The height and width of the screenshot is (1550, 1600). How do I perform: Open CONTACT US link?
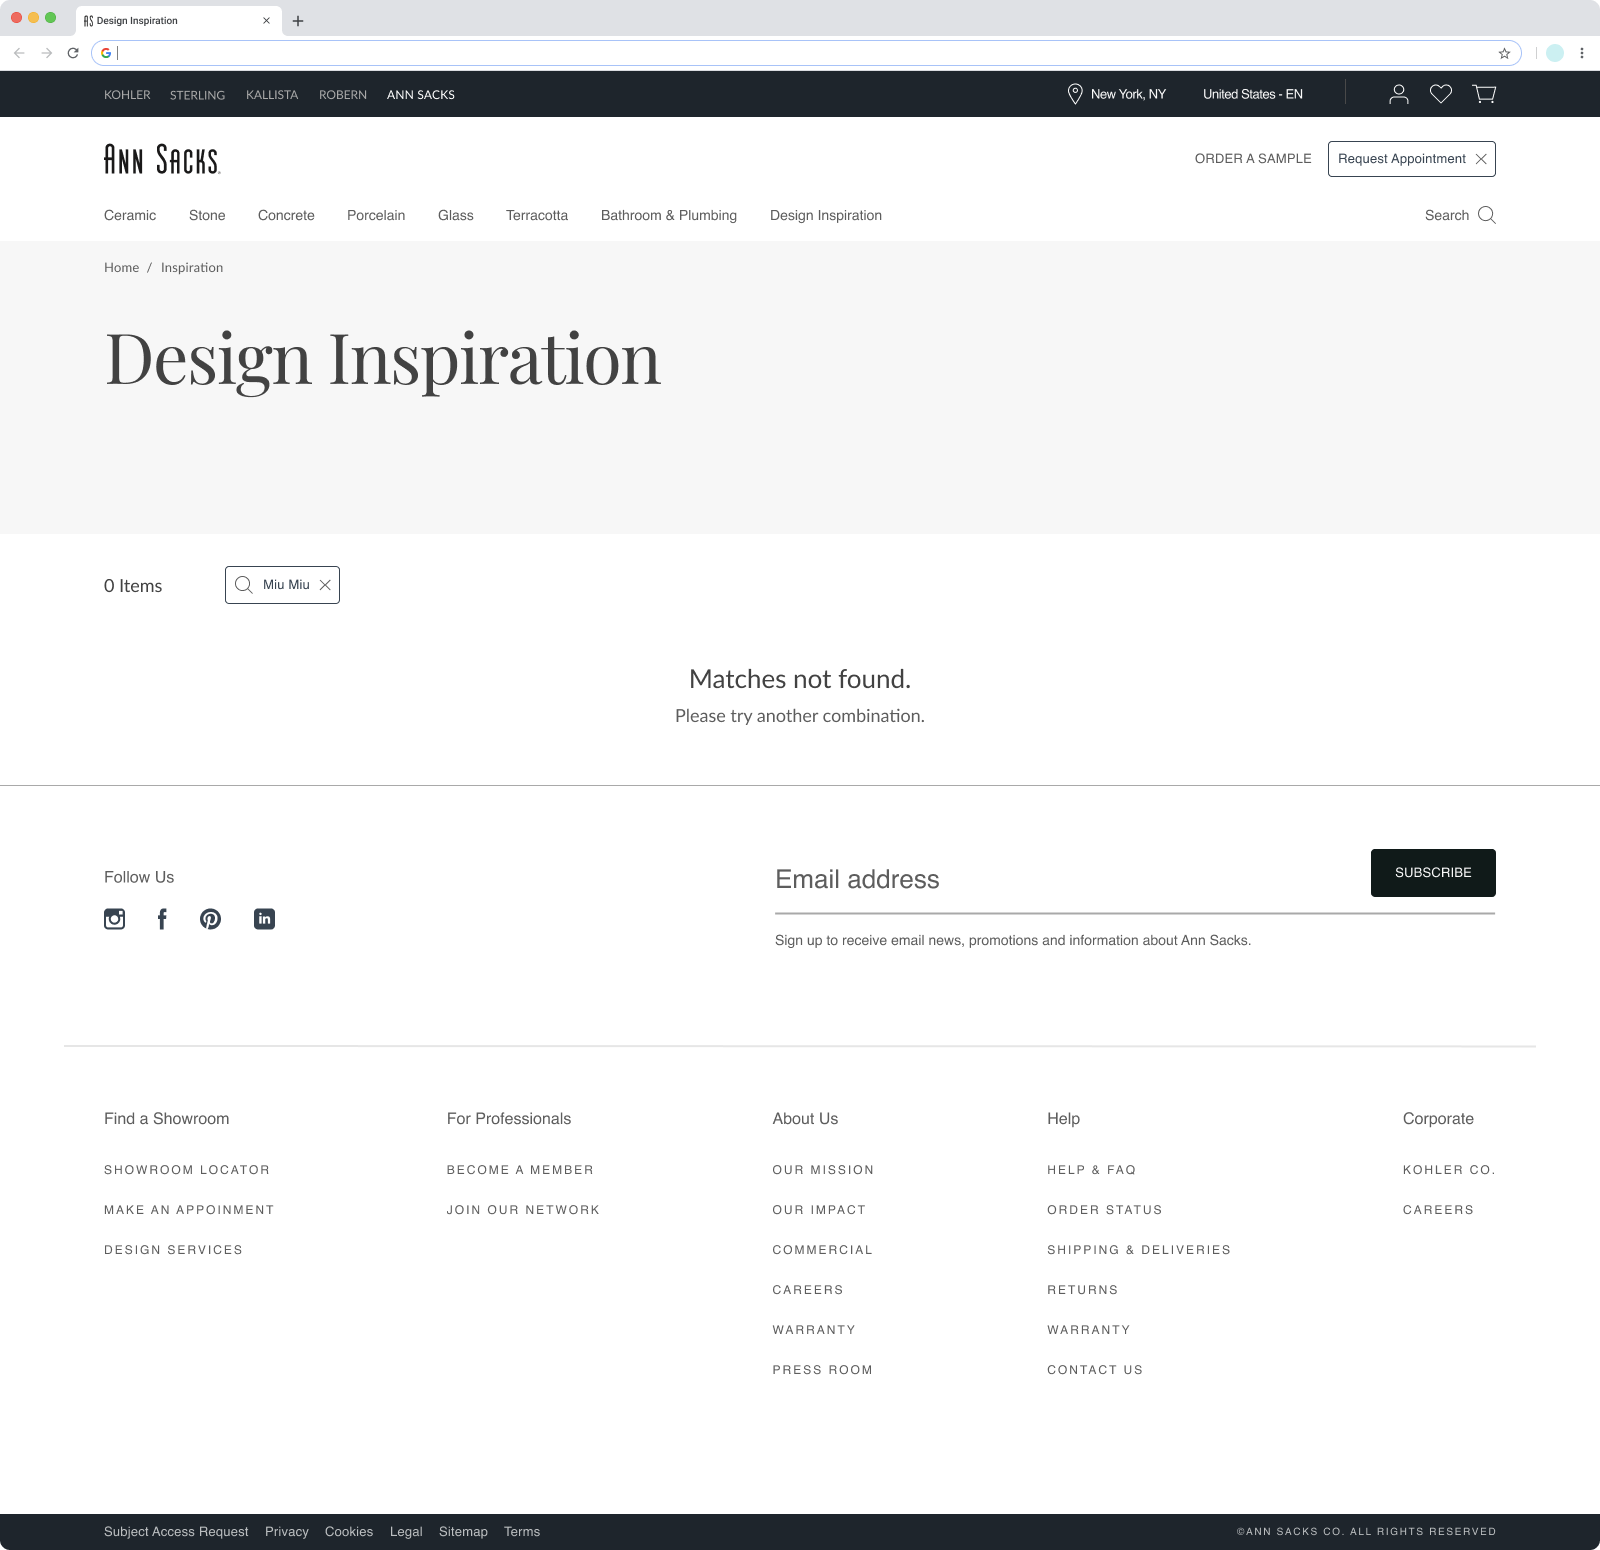coord(1095,1370)
